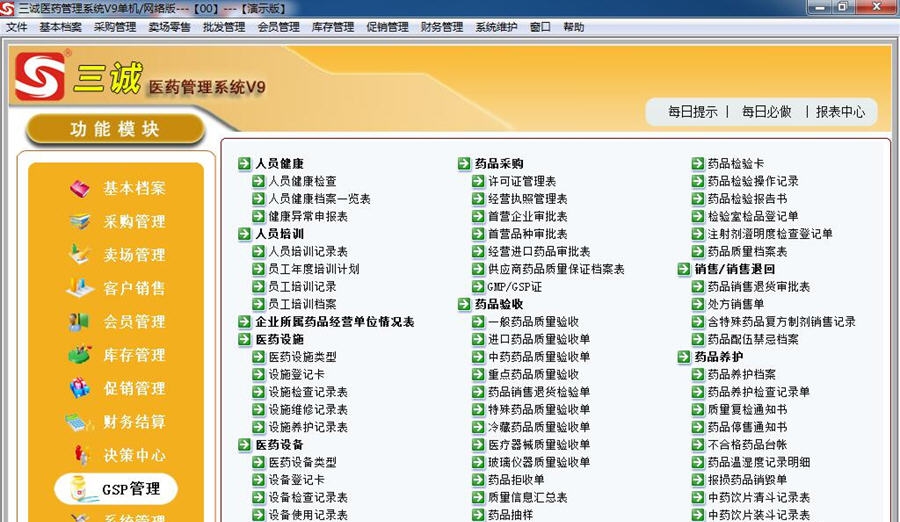The width and height of the screenshot is (900, 522).
Task: Open the 库存管理 sidebar icon
Action: (x=80, y=355)
